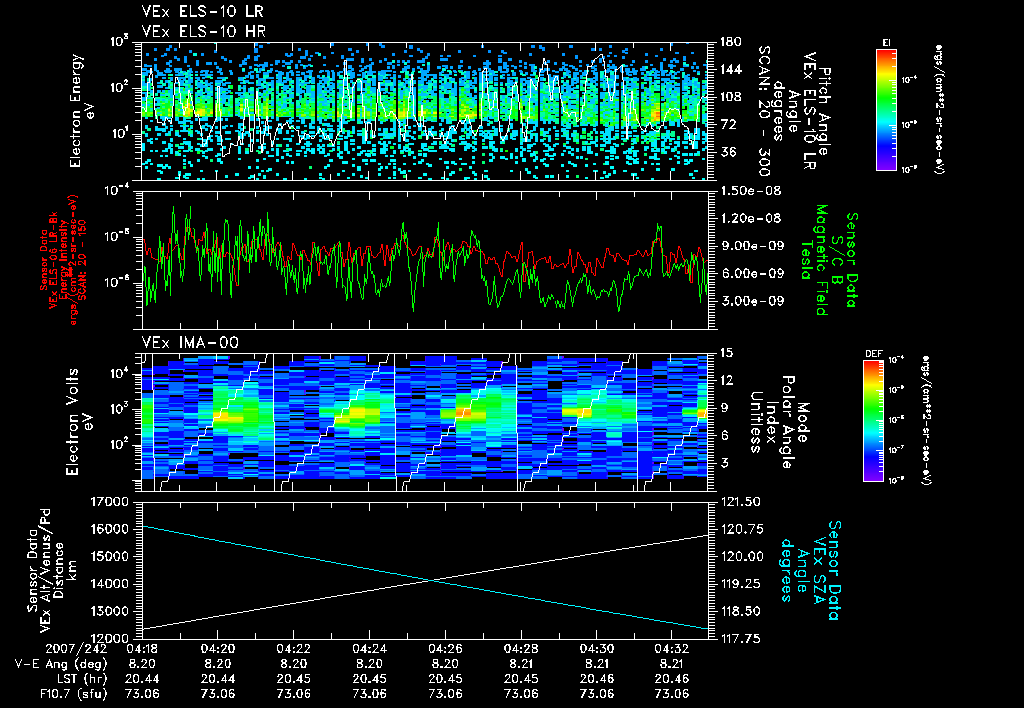The width and height of the screenshot is (1024, 708).
Task: Select the 'Polar Angle' axis label
Action: tap(787, 422)
